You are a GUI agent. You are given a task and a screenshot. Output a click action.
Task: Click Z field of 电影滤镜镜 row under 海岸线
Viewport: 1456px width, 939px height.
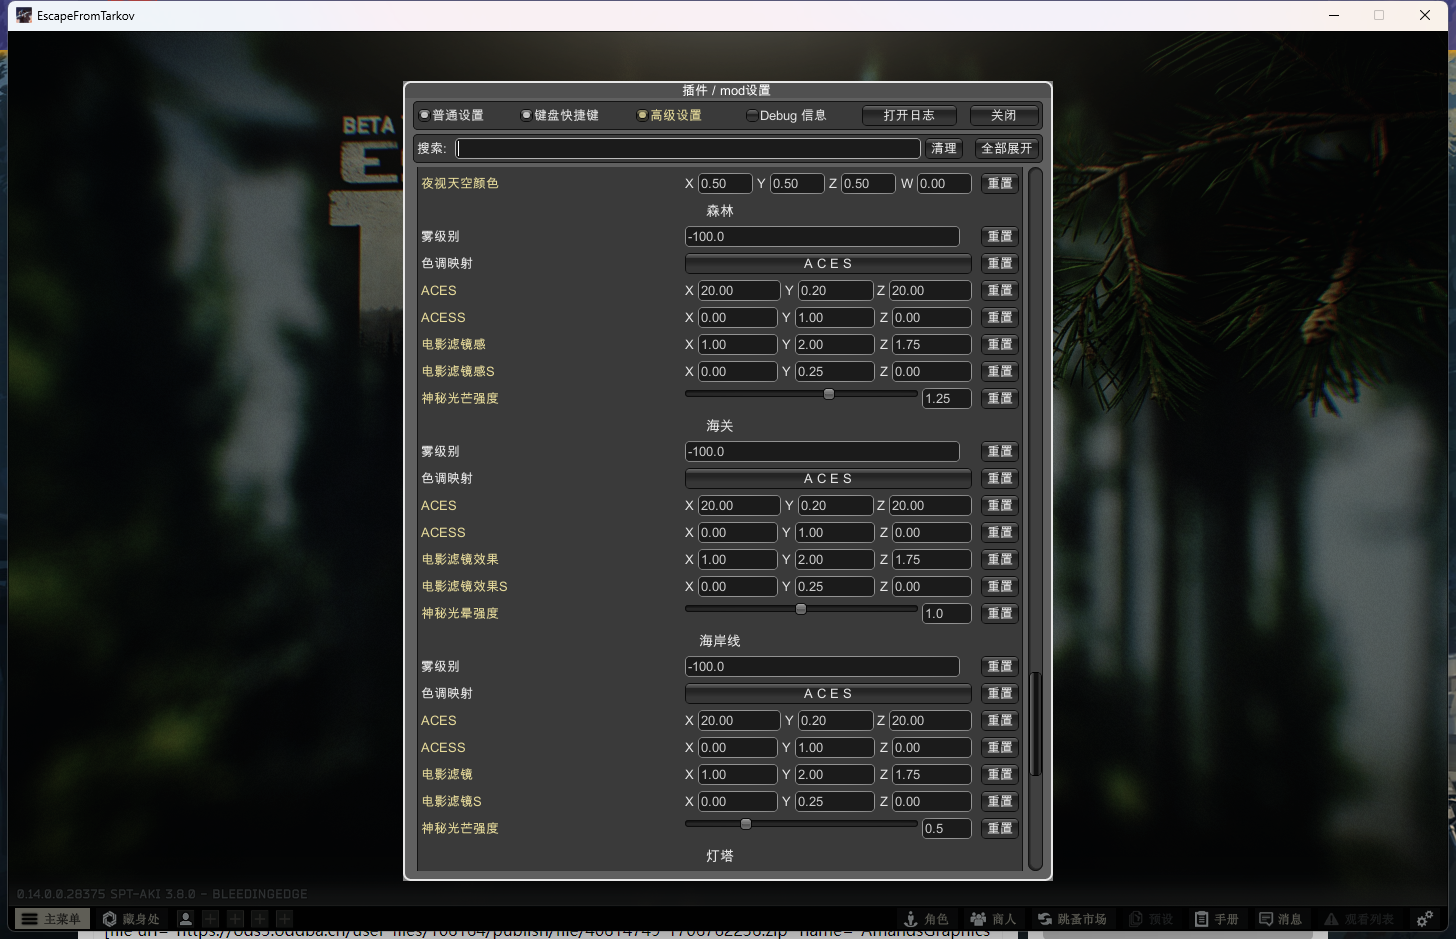pyautogui.click(x=931, y=774)
